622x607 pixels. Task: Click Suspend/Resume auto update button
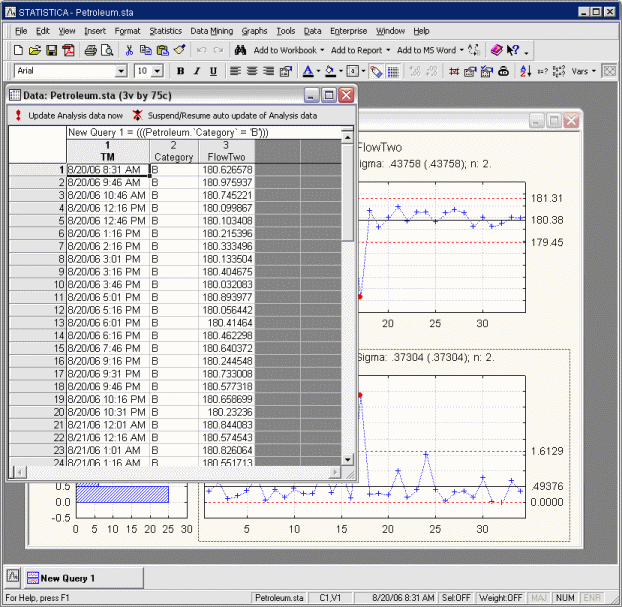[x=225, y=116]
